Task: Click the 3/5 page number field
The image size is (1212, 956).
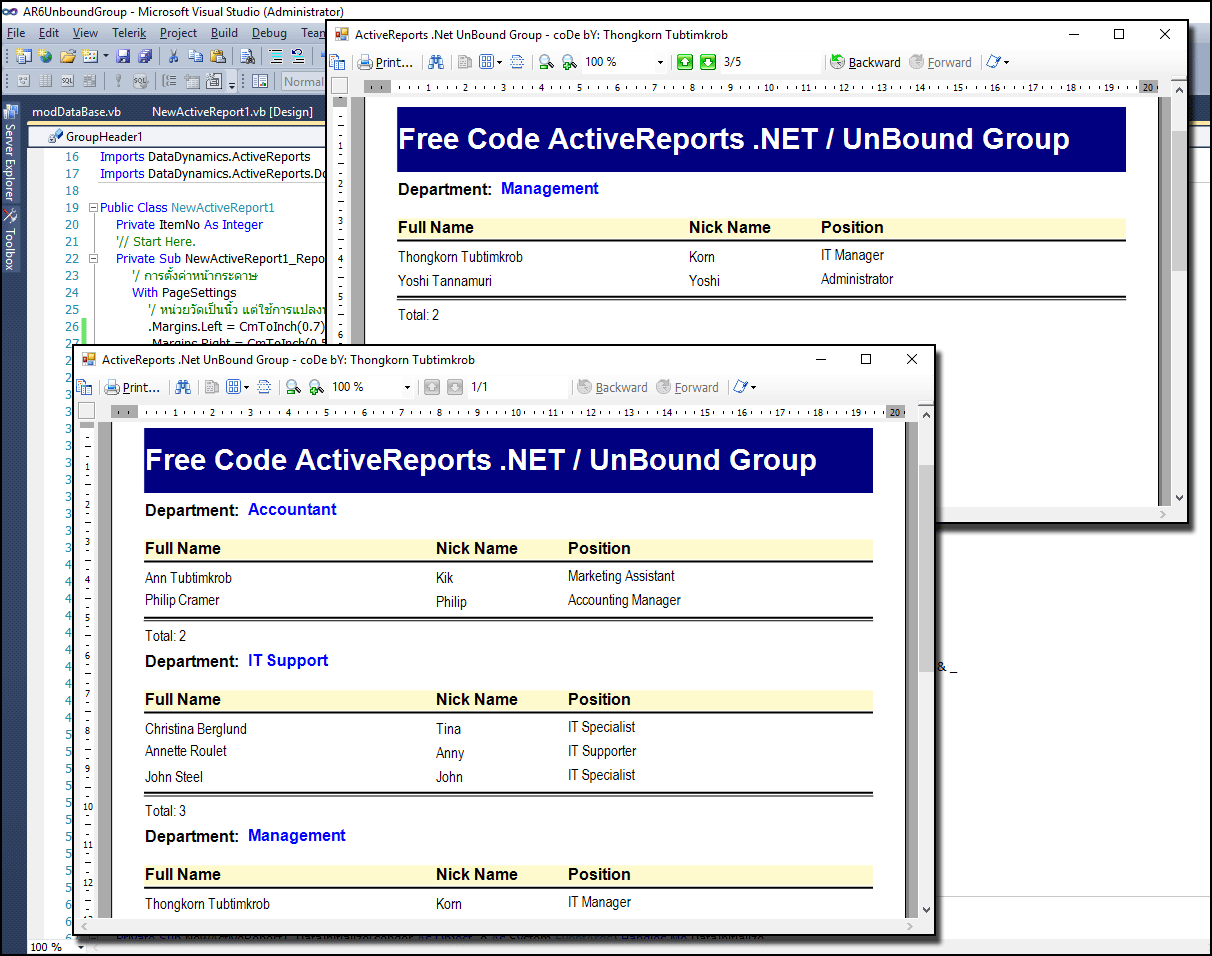Action: click(x=770, y=62)
